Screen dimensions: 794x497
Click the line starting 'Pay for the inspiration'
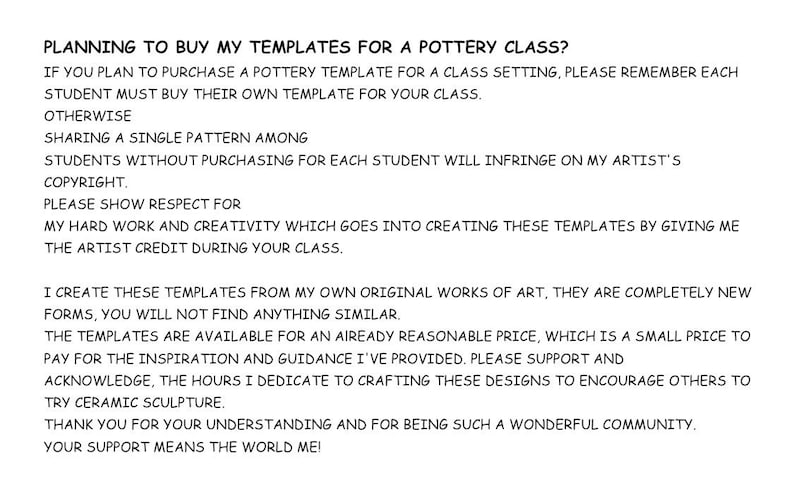tap(334, 359)
